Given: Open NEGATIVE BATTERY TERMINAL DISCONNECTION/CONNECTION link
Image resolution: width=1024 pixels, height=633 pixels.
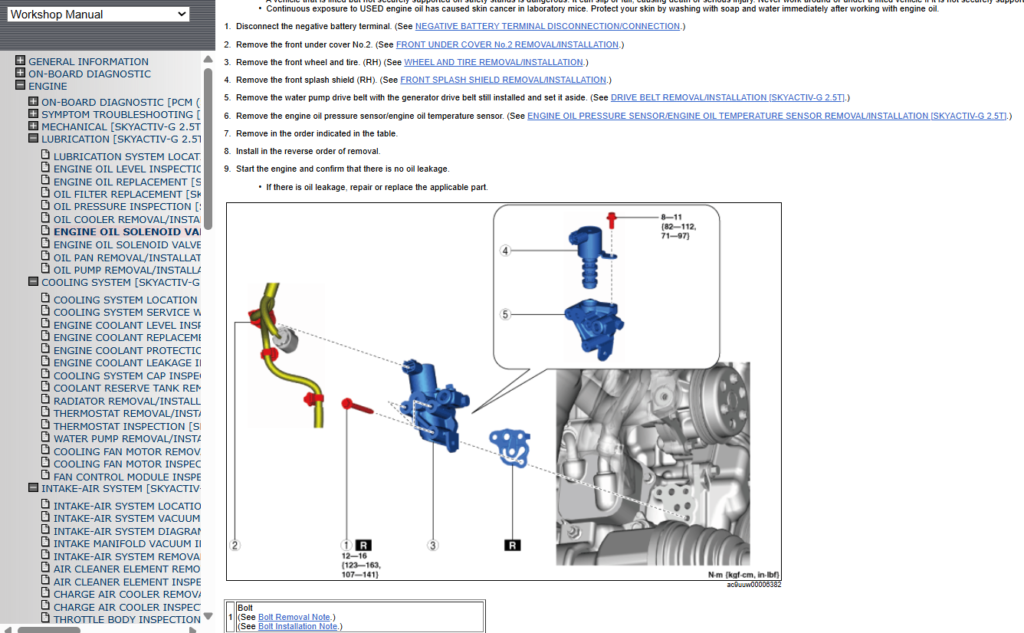Looking at the screenshot, I should point(547,26).
